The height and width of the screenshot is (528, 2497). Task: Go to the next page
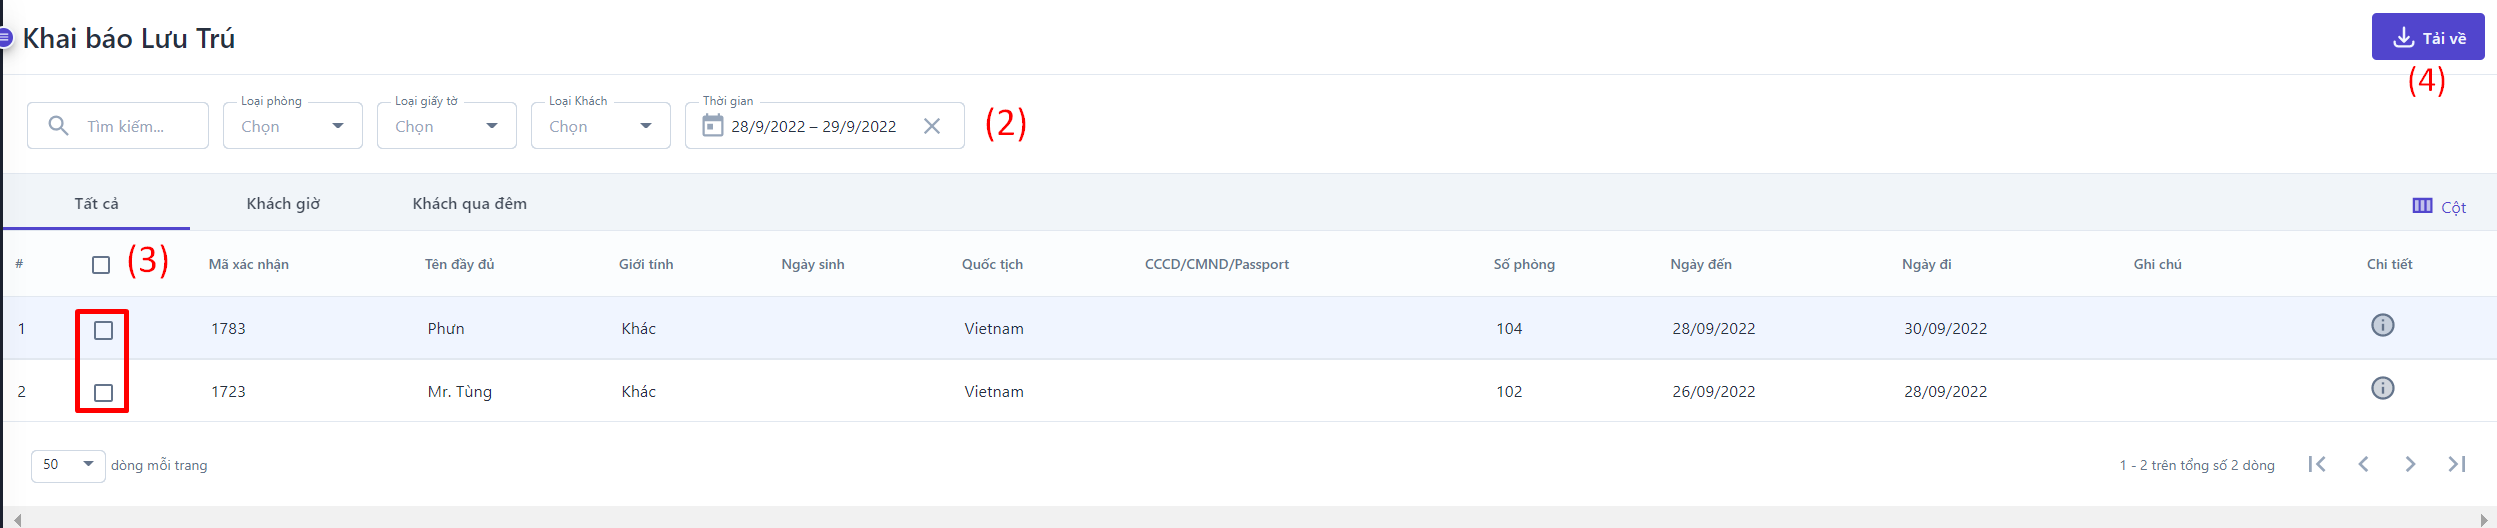pos(2410,464)
